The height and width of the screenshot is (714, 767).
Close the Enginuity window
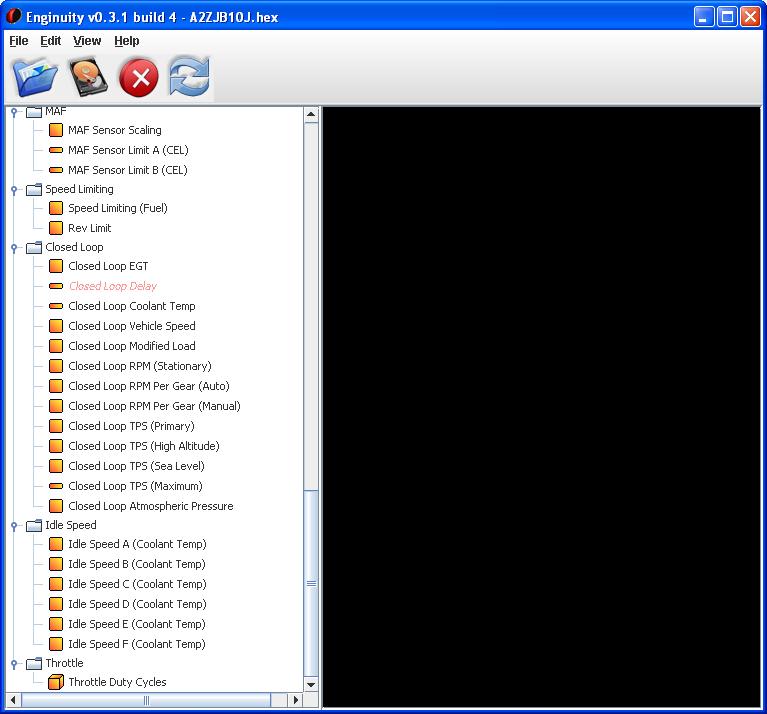point(750,17)
